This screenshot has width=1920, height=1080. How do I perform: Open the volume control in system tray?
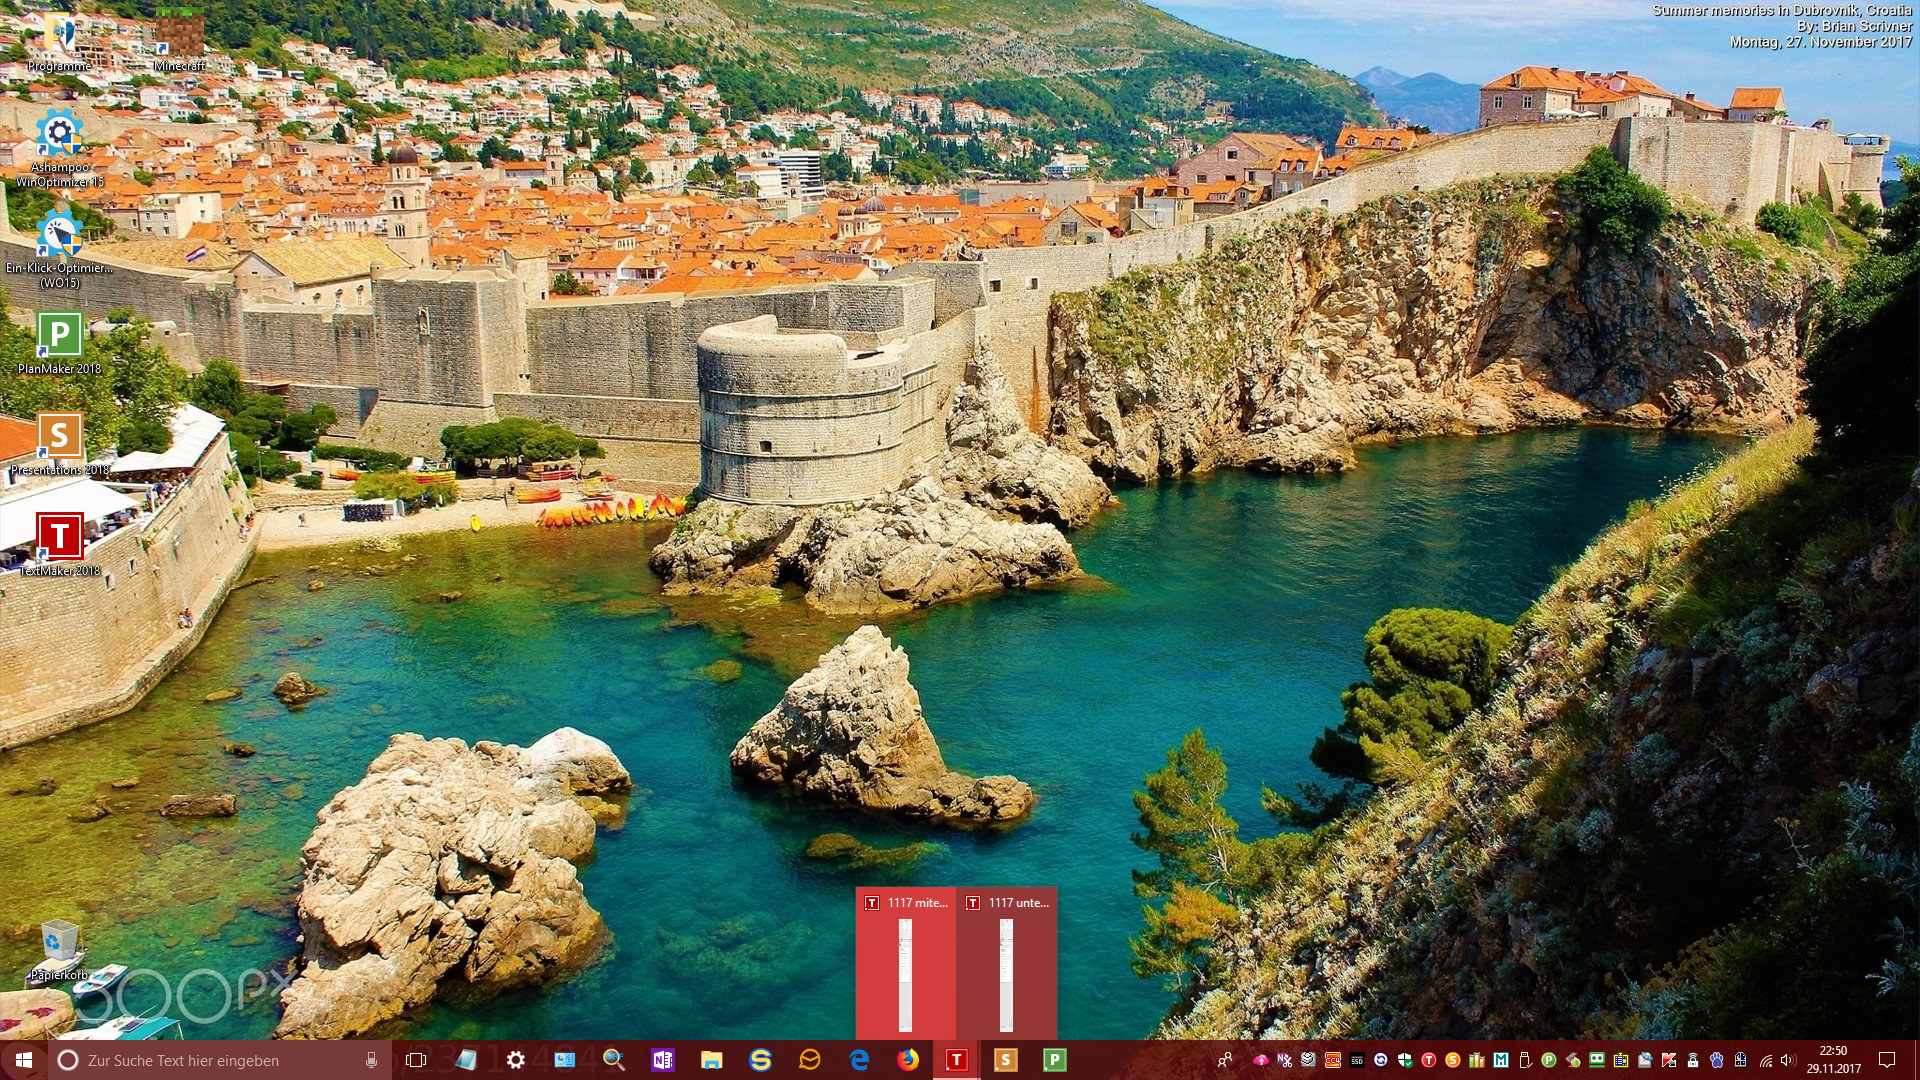(x=1788, y=1060)
